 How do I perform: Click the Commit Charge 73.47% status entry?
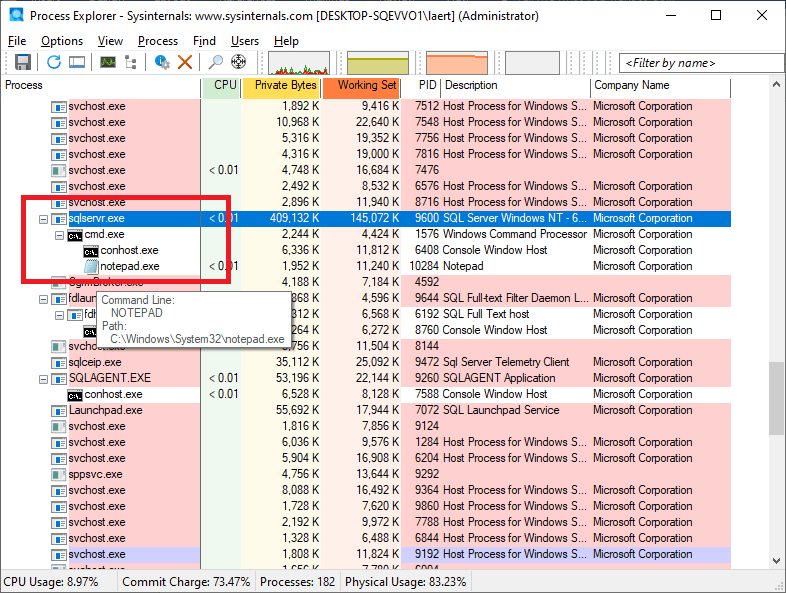(186, 582)
